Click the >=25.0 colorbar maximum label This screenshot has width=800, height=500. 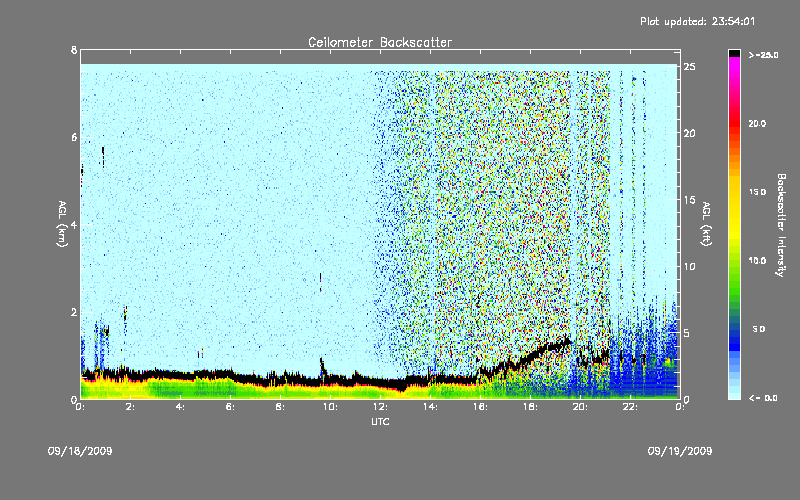pos(763,55)
